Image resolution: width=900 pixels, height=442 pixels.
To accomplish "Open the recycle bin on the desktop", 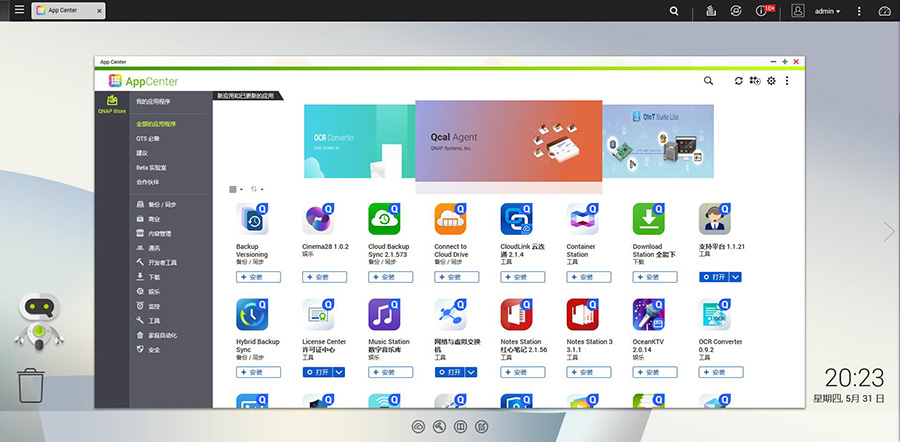I will (31, 385).
